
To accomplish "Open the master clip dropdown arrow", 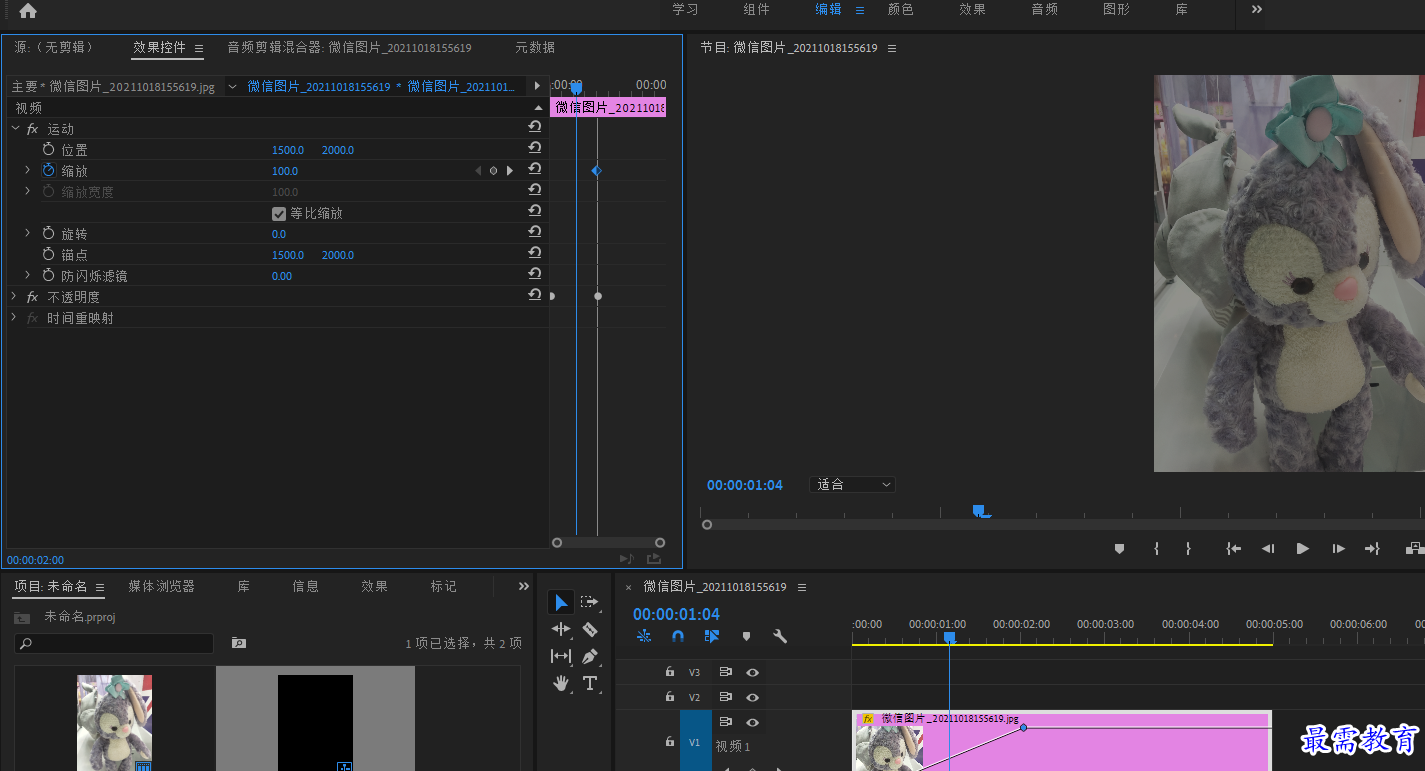I will pyautogui.click(x=232, y=86).
